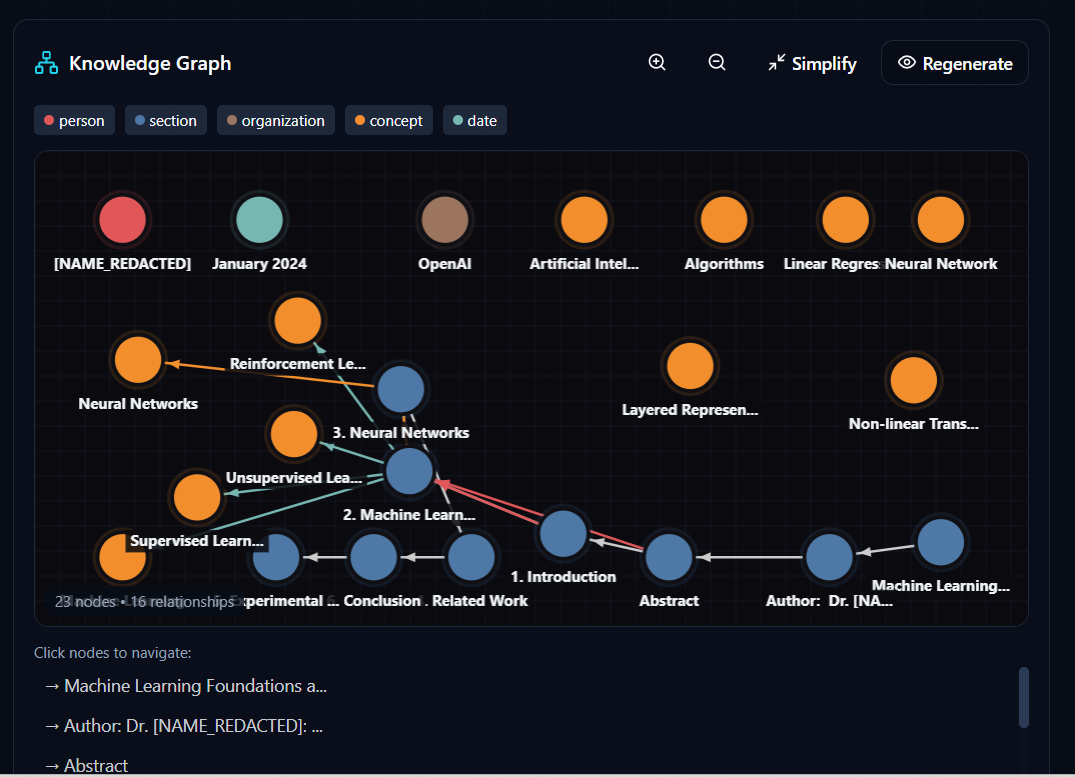Toggle the concept legend filter
Screen dimensions: 1075x777
pos(389,120)
